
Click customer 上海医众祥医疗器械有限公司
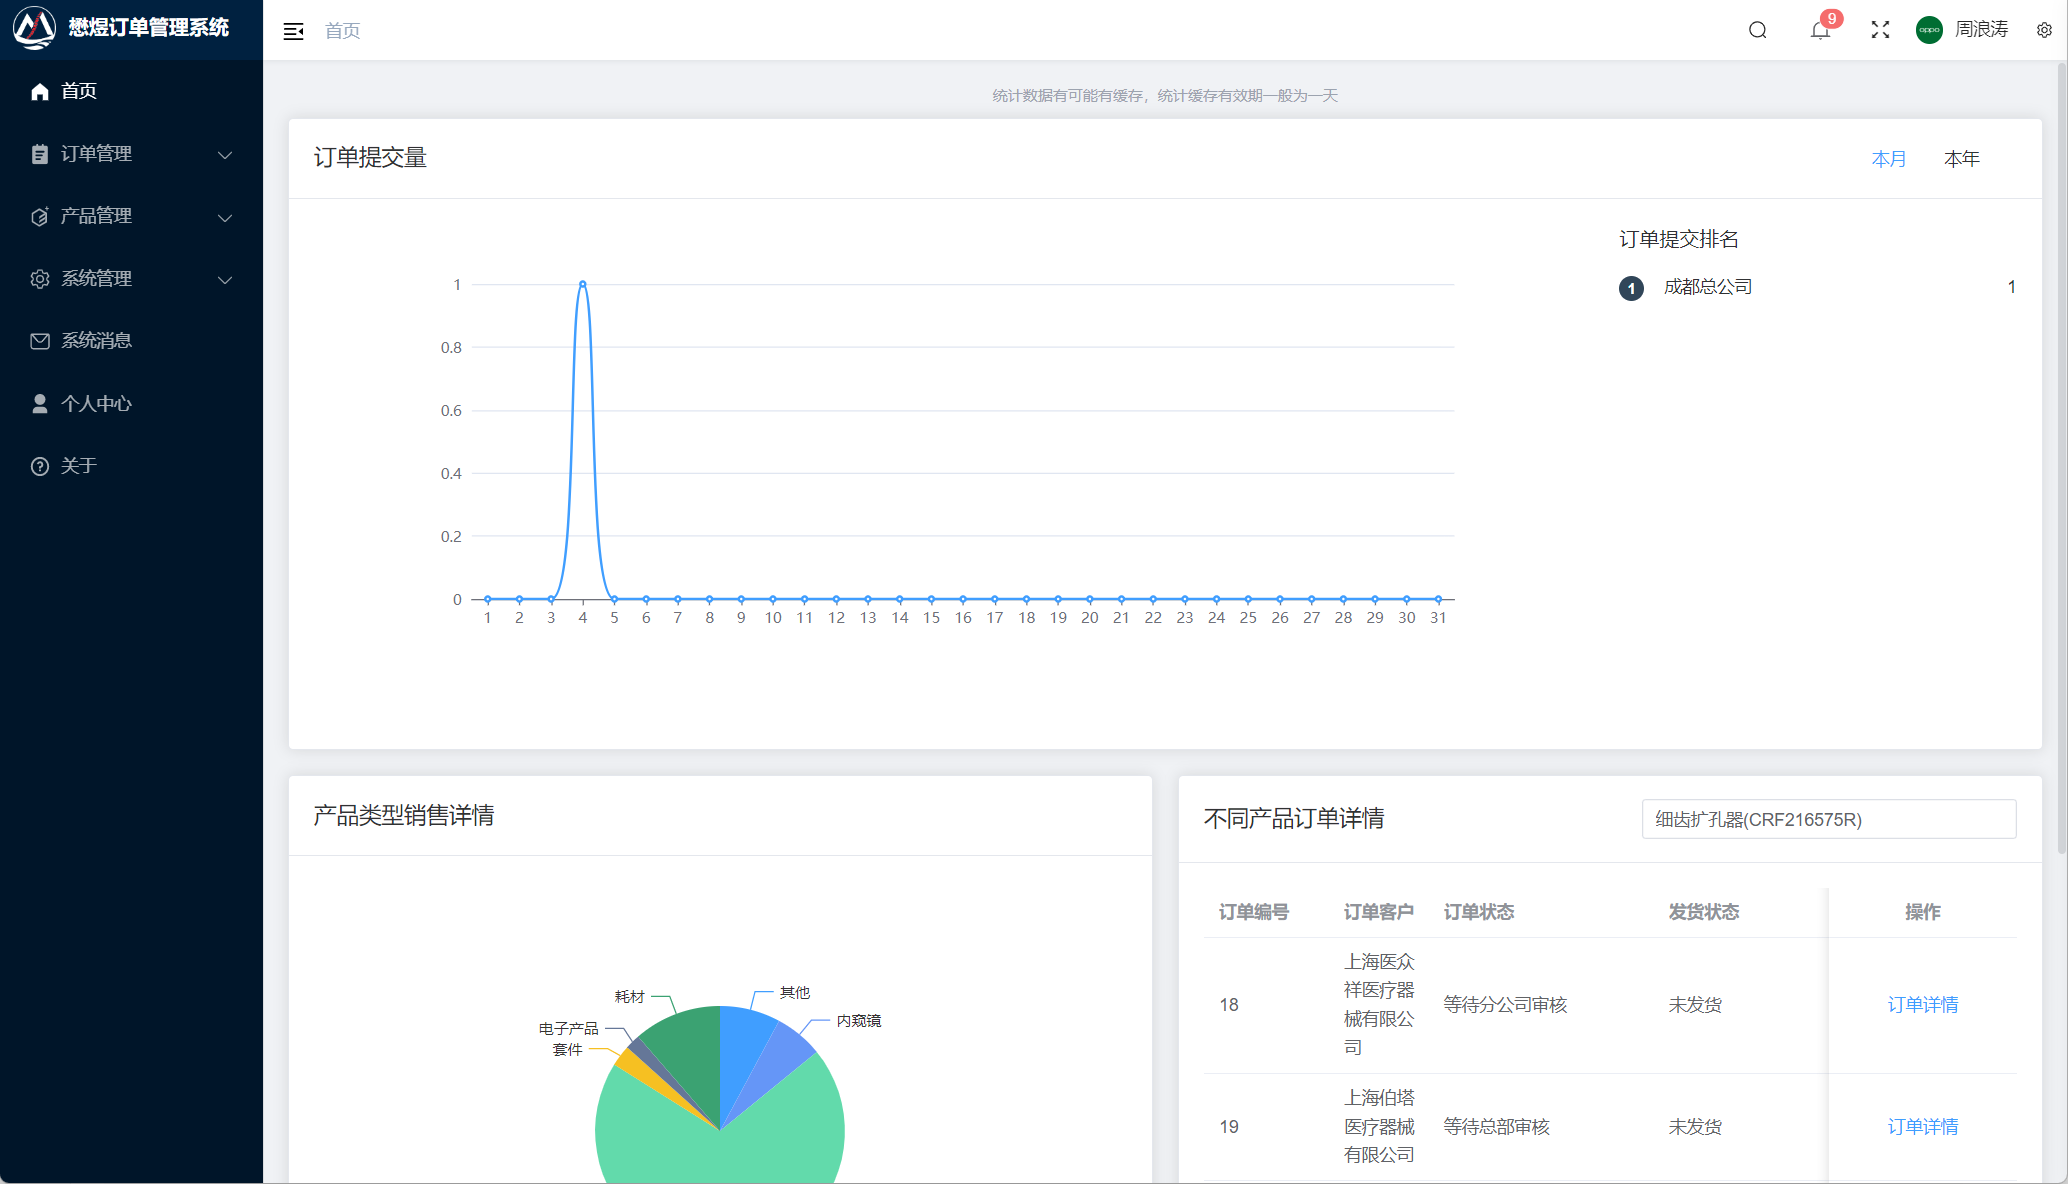point(1379,1004)
